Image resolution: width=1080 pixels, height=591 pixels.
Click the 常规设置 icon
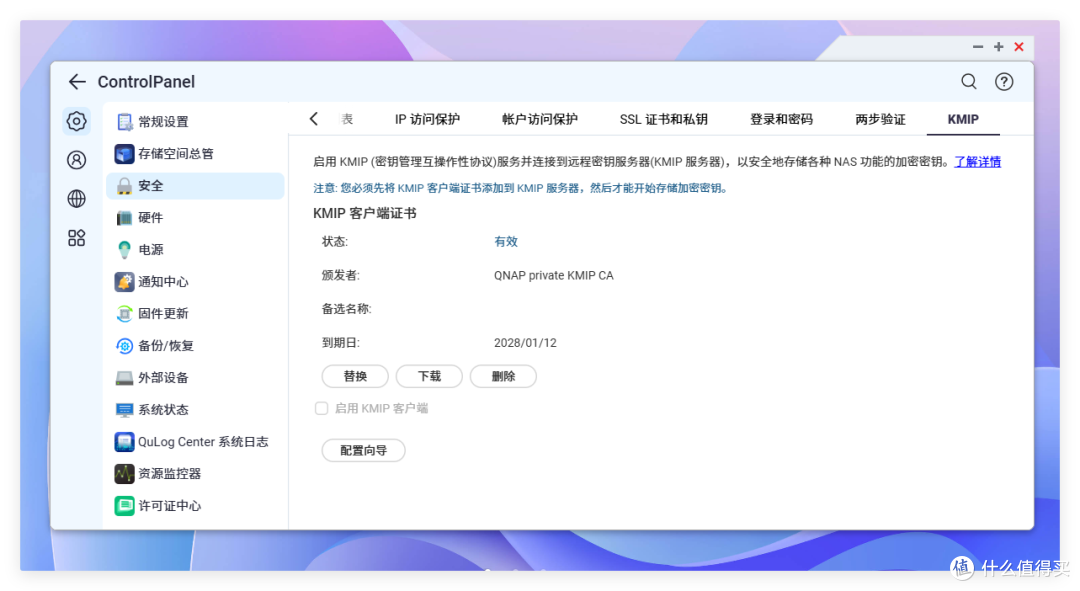125,122
